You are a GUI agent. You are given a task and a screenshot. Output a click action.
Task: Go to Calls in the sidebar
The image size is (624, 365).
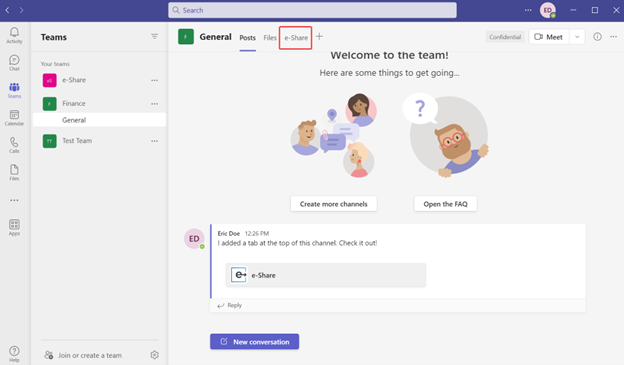point(14,145)
